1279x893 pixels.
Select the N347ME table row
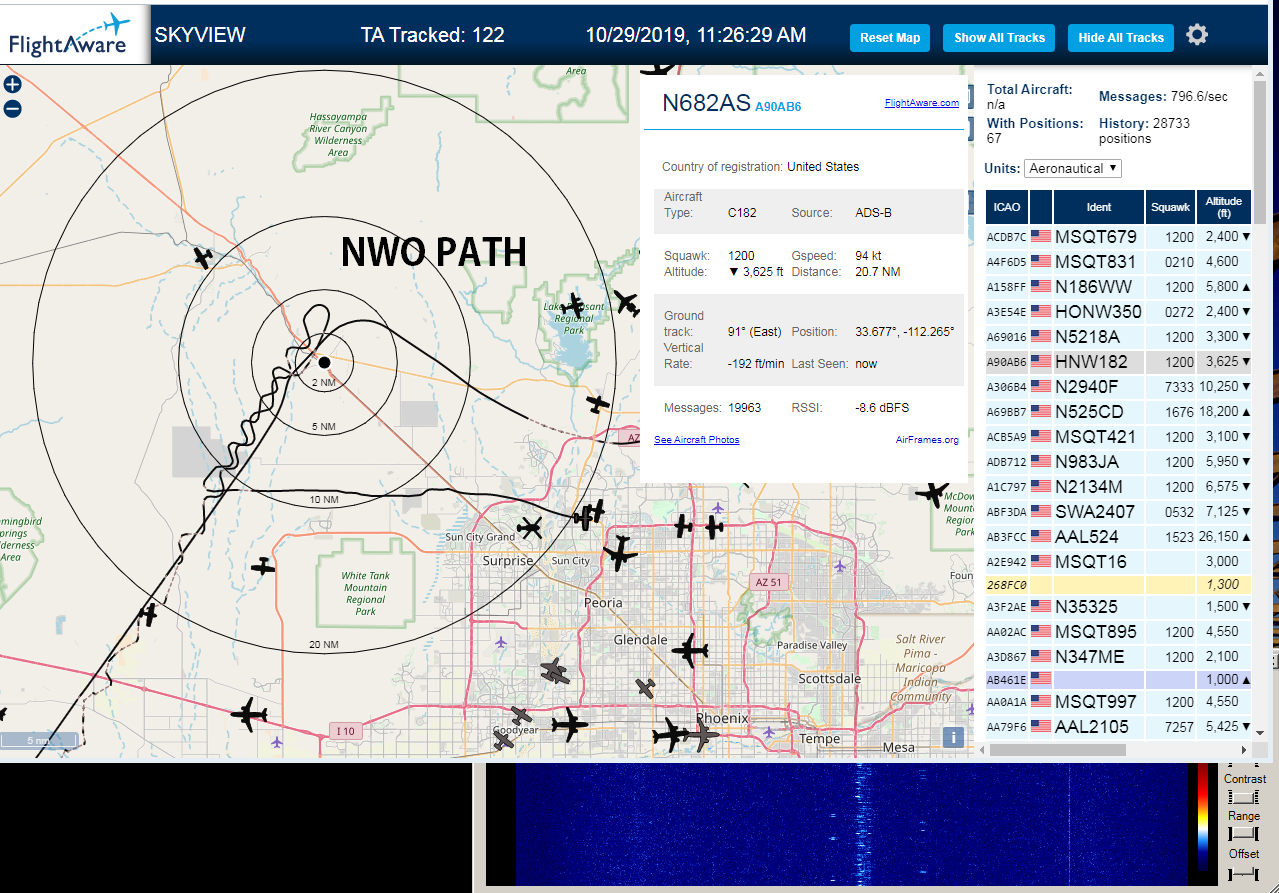(1118, 657)
